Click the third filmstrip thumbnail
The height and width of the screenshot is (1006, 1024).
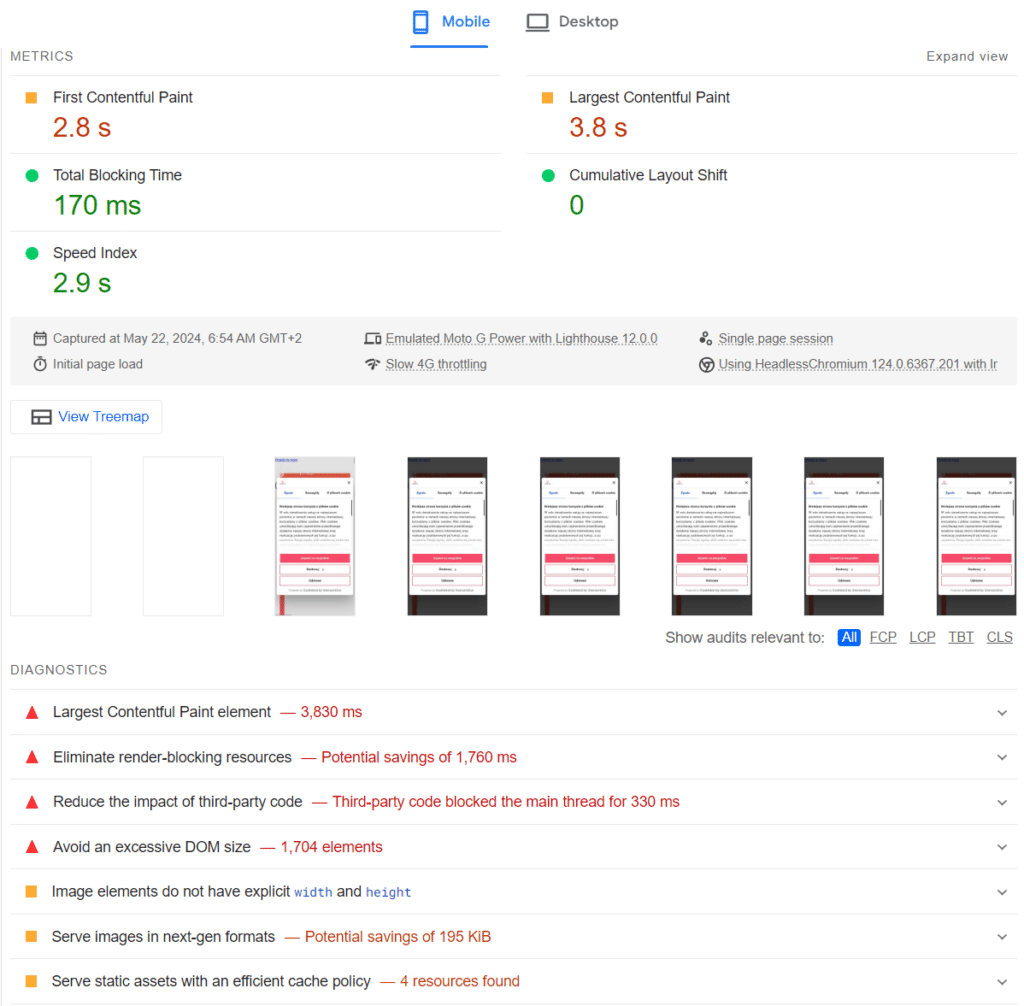(x=314, y=535)
